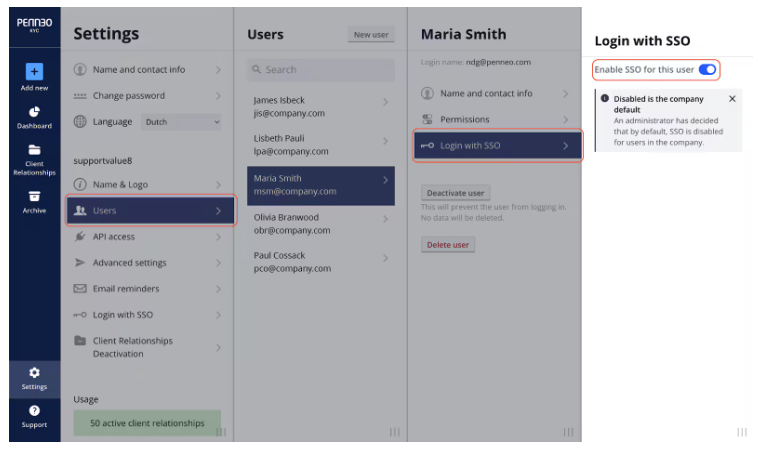
Task: Toggle Enable SSO for this user switch
Action: pyautogui.click(x=707, y=69)
